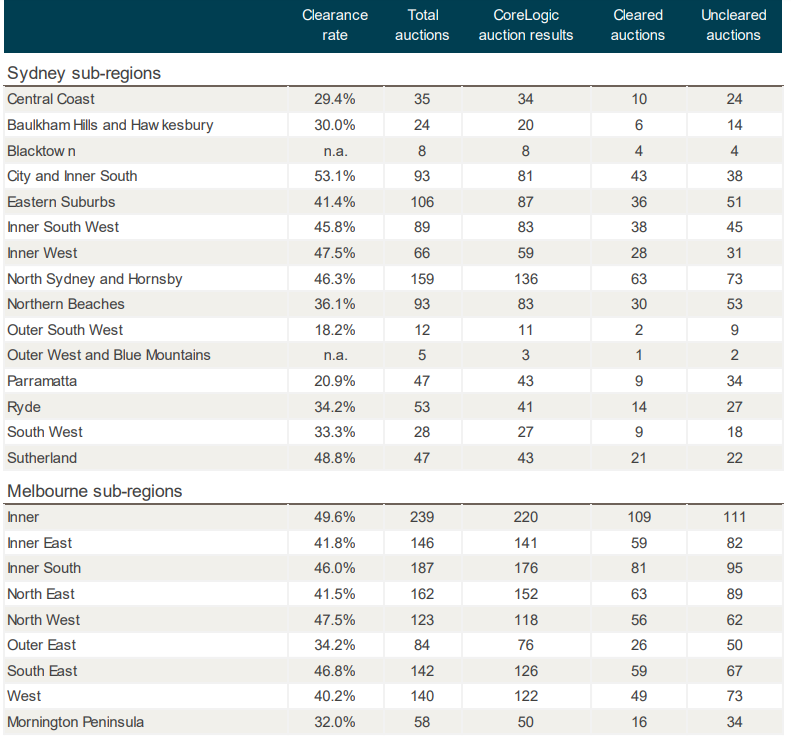Click the 53.1% clearance rate cell
The image size is (791, 744).
click(x=335, y=176)
